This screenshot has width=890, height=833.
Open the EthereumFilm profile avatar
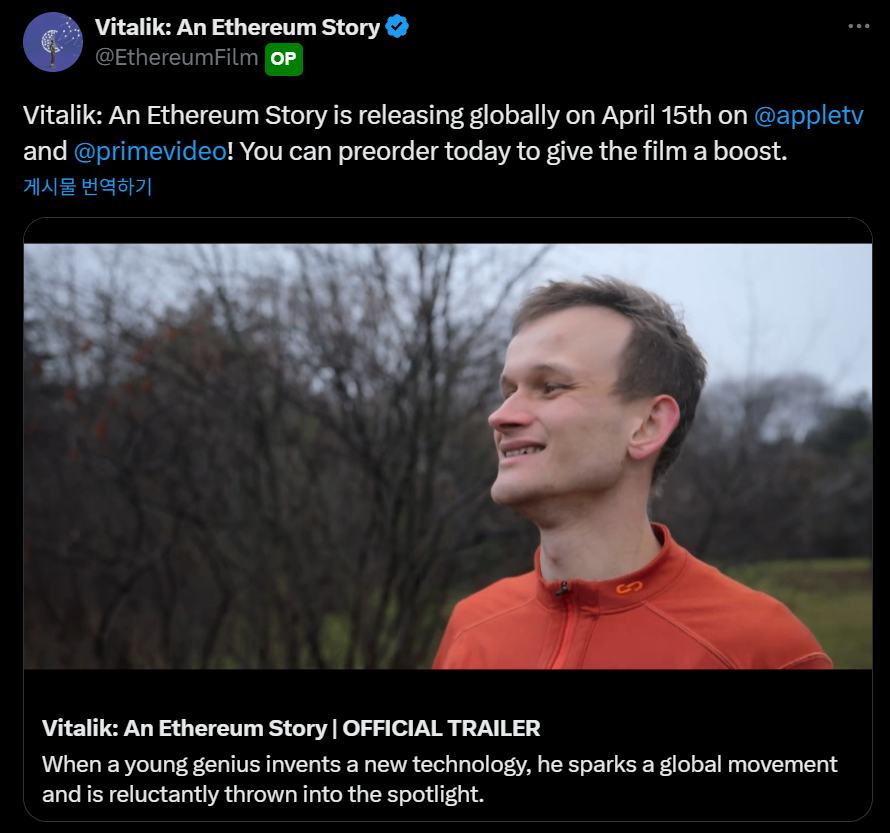pyautogui.click(x=53, y=43)
